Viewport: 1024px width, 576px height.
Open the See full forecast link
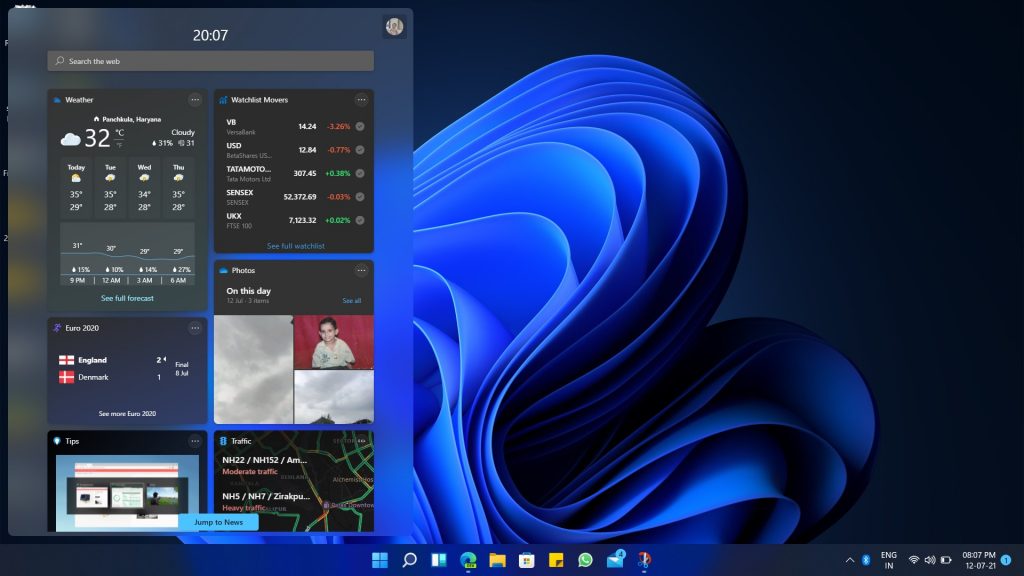(x=126, y=298)
